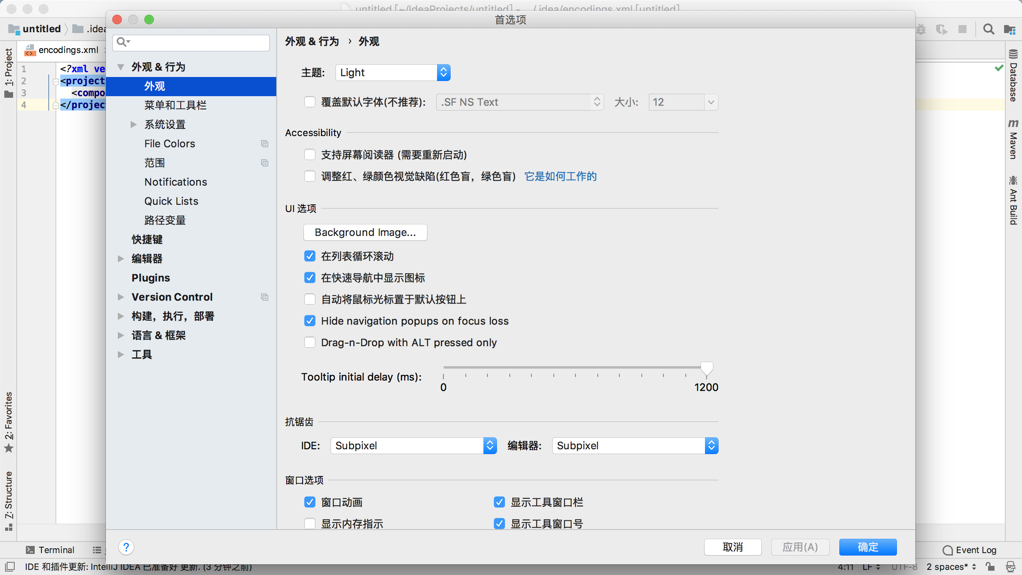Toggle 覆盖默认字体 checkbox
Image resolution: width=1022 pixels, height=575 pixels.
click(310, 102)
